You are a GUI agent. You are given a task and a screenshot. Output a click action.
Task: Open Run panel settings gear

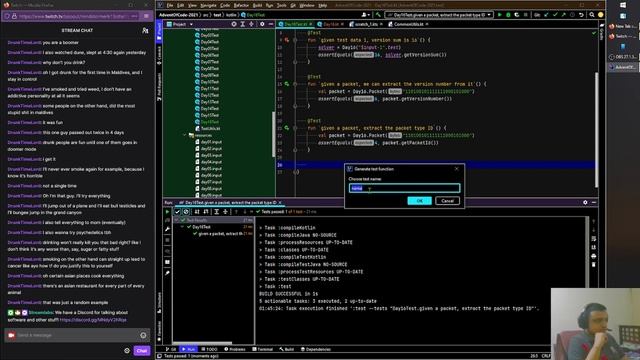585,202
